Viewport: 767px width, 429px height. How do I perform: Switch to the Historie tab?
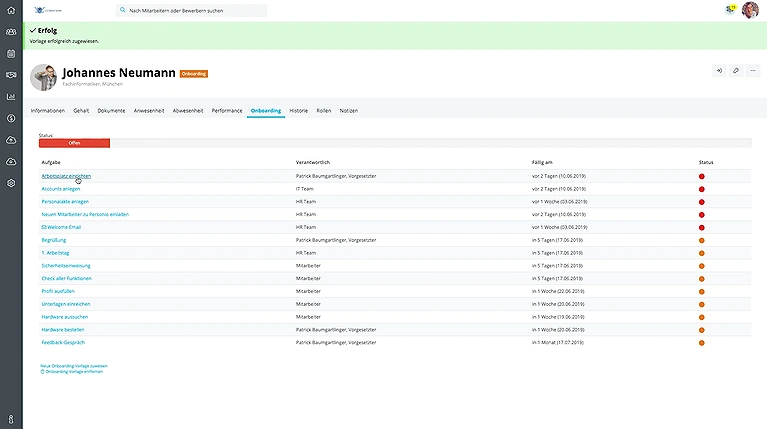[298, 111]
